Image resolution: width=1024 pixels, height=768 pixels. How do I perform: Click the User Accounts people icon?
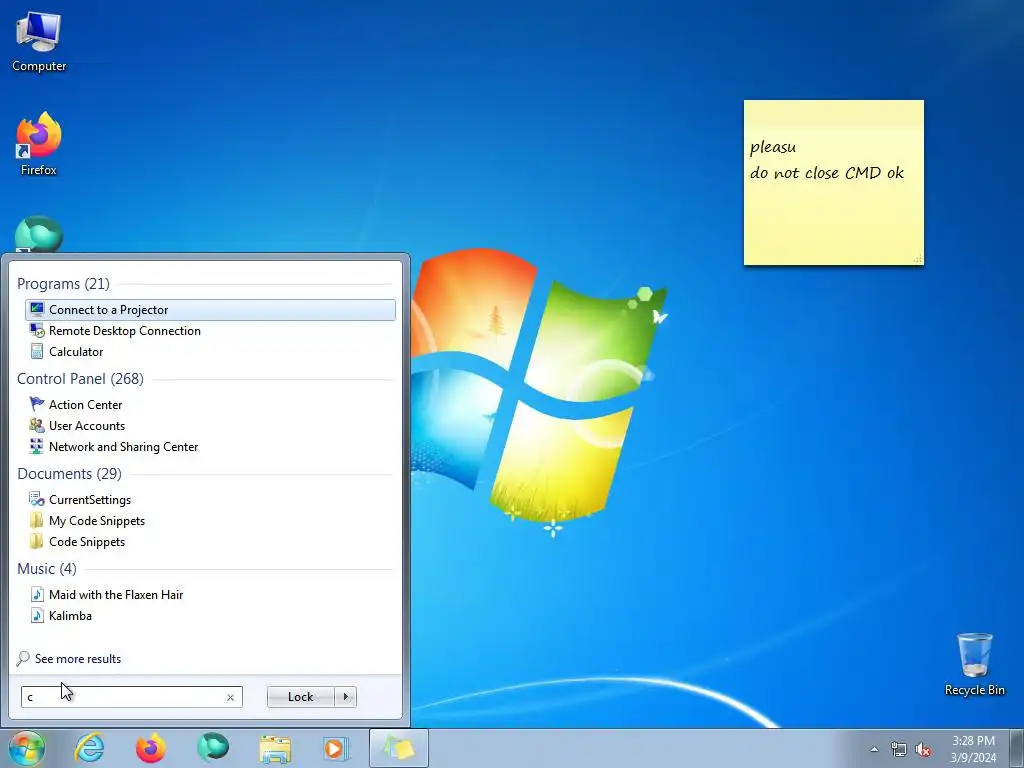[x=37, y=425]
